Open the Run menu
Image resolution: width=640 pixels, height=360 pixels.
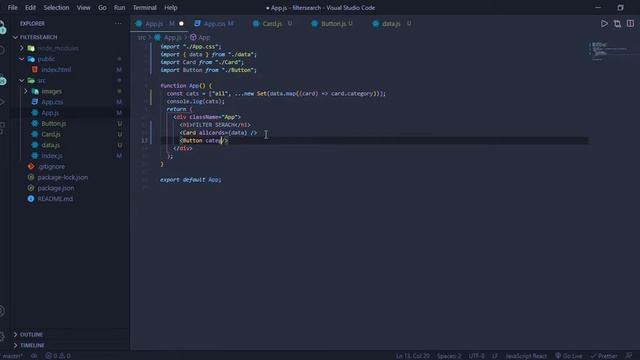click(120, 8)
